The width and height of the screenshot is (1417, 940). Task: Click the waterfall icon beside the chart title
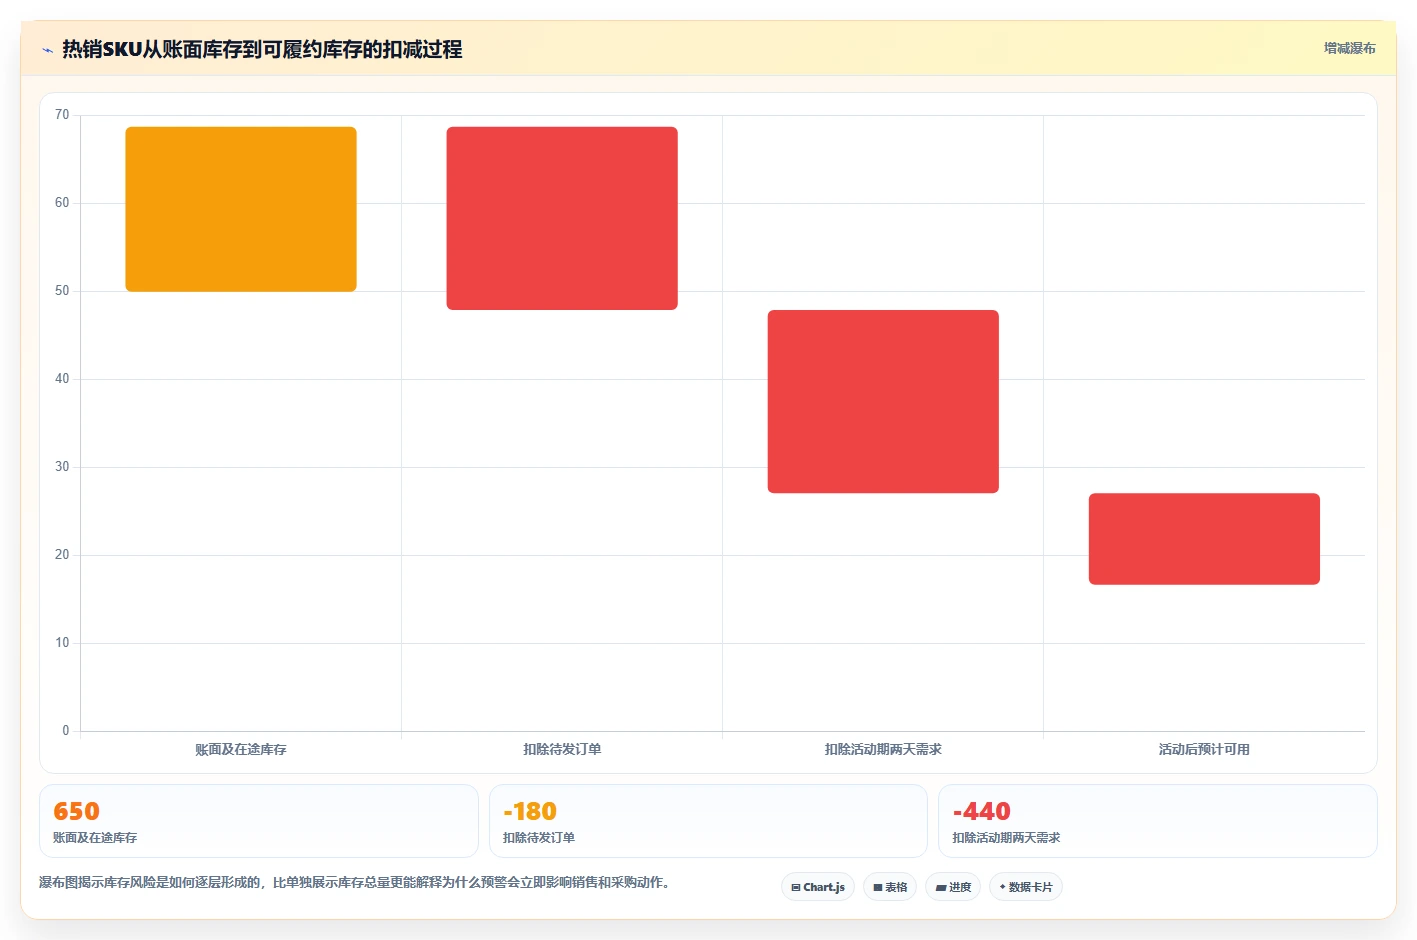point(47,50)
